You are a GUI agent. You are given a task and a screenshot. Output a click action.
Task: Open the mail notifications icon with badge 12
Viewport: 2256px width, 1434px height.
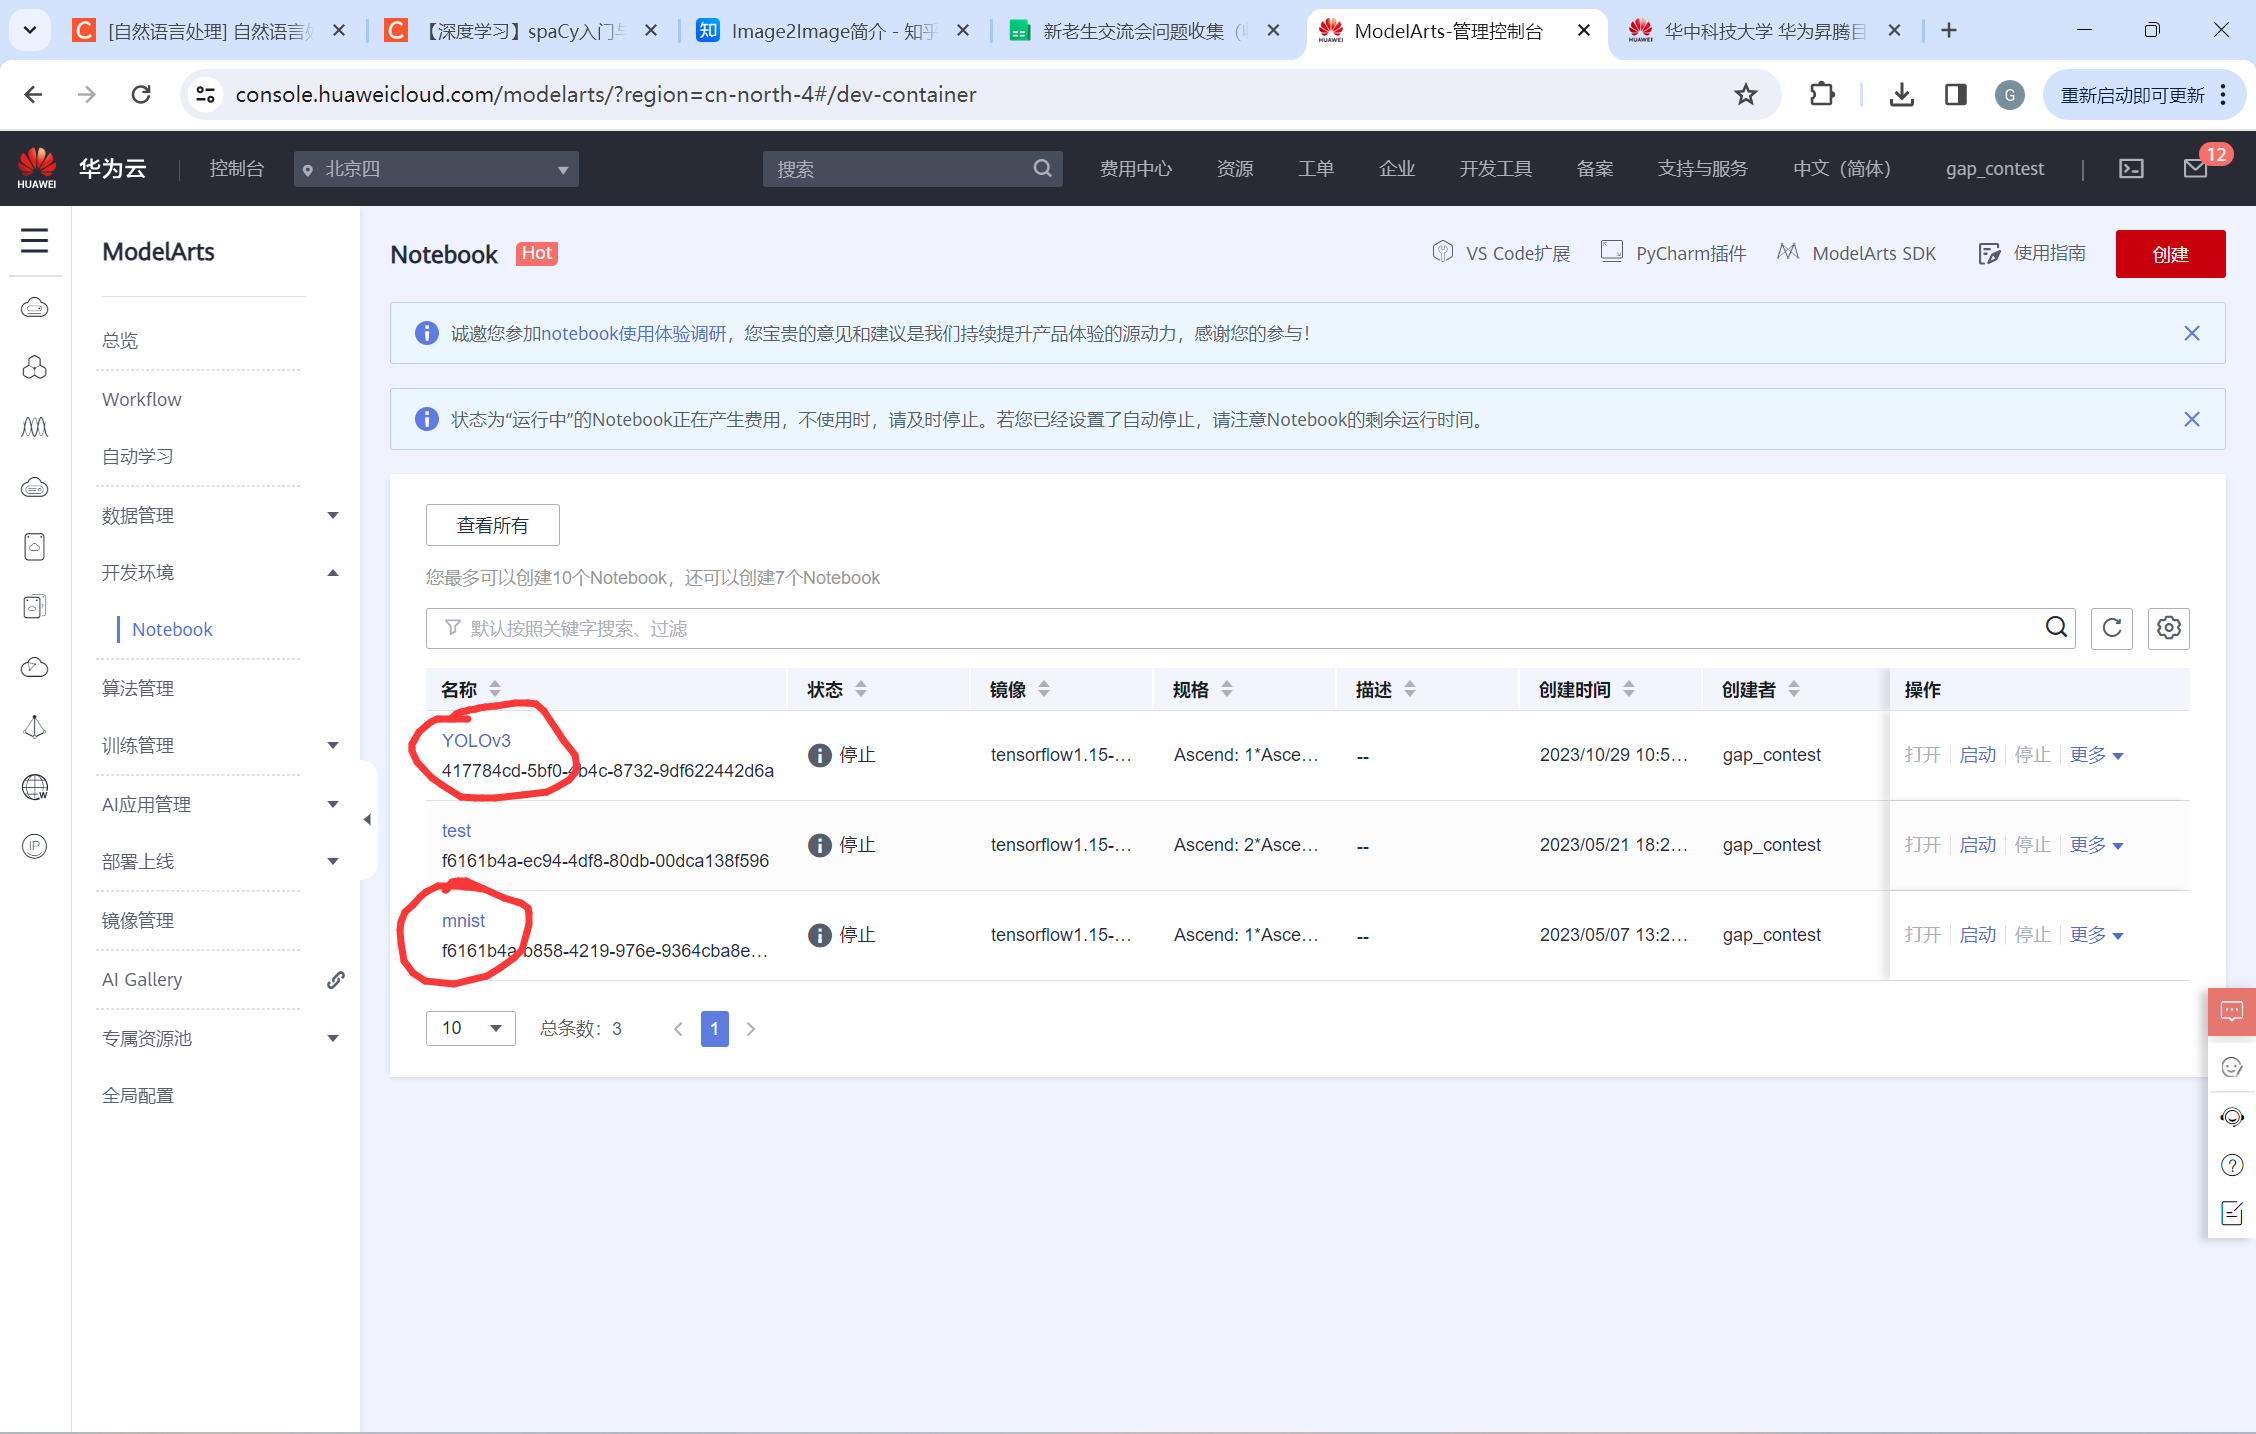(x=2196, y=168)
